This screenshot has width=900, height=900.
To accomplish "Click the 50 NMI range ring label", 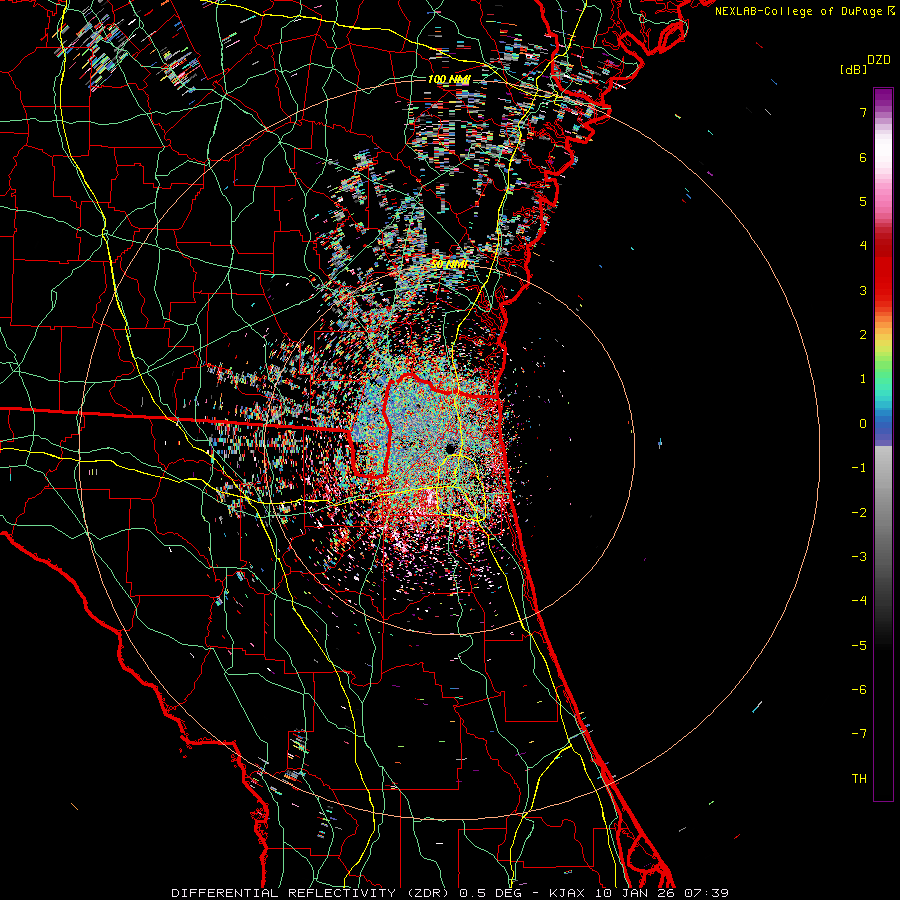I will pos(448,265).
